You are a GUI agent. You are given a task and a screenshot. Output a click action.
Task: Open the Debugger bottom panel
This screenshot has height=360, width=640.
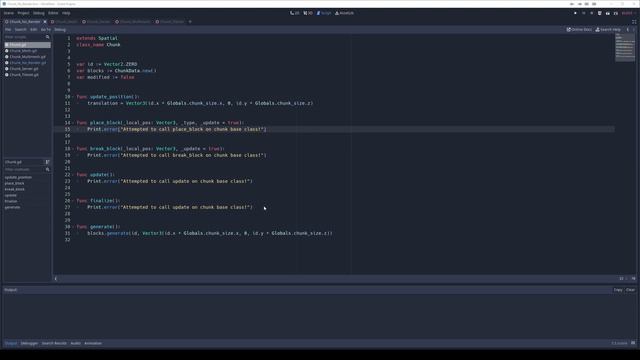click(x=29, y=343)
